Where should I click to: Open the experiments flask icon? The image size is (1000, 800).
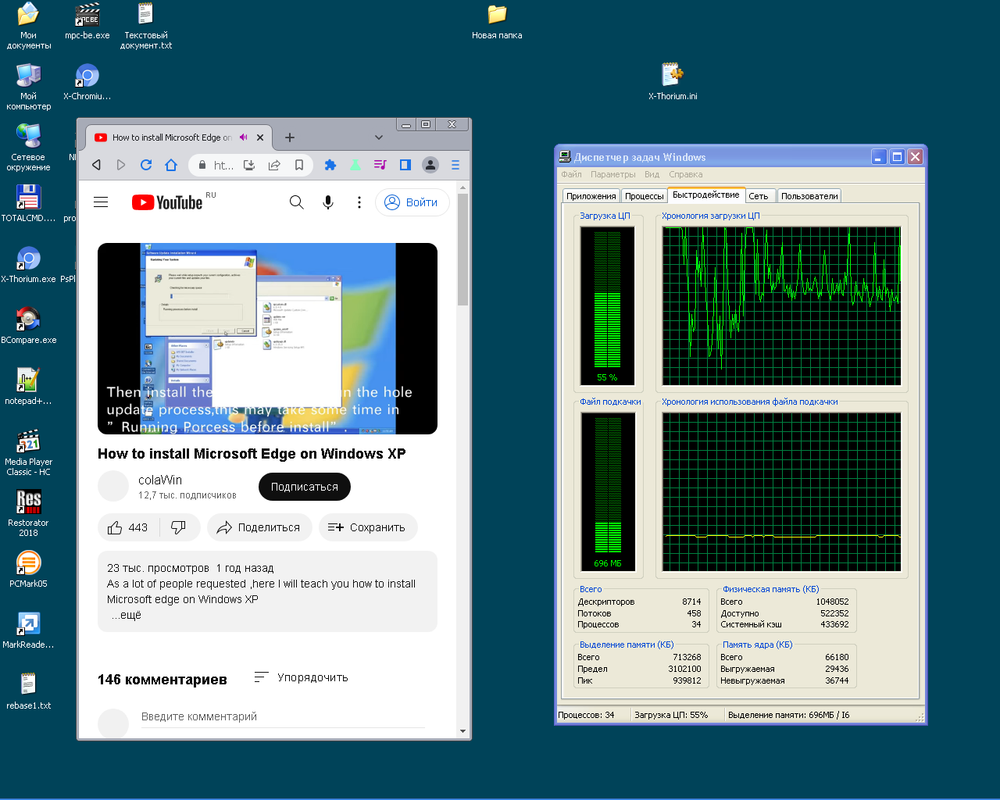355,165
